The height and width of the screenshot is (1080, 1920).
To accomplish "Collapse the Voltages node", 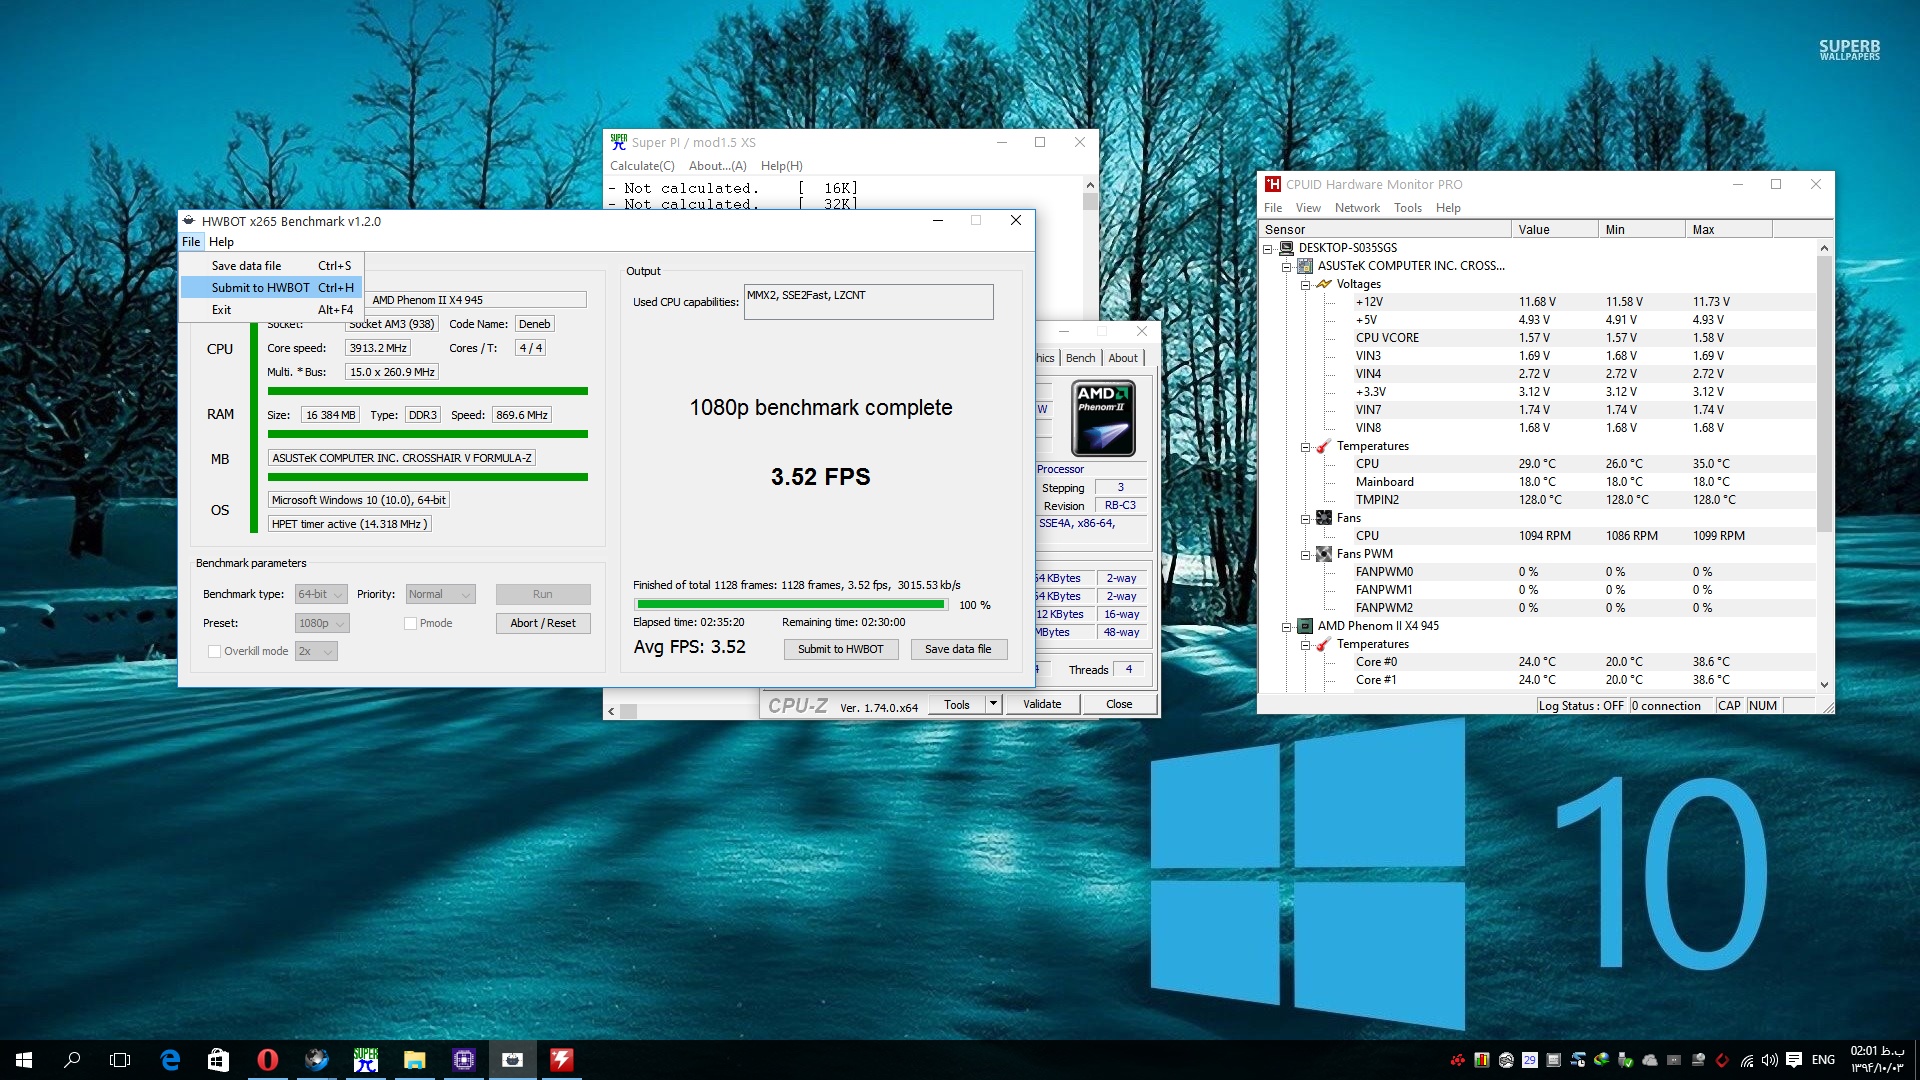I will tap(1305, 284).
